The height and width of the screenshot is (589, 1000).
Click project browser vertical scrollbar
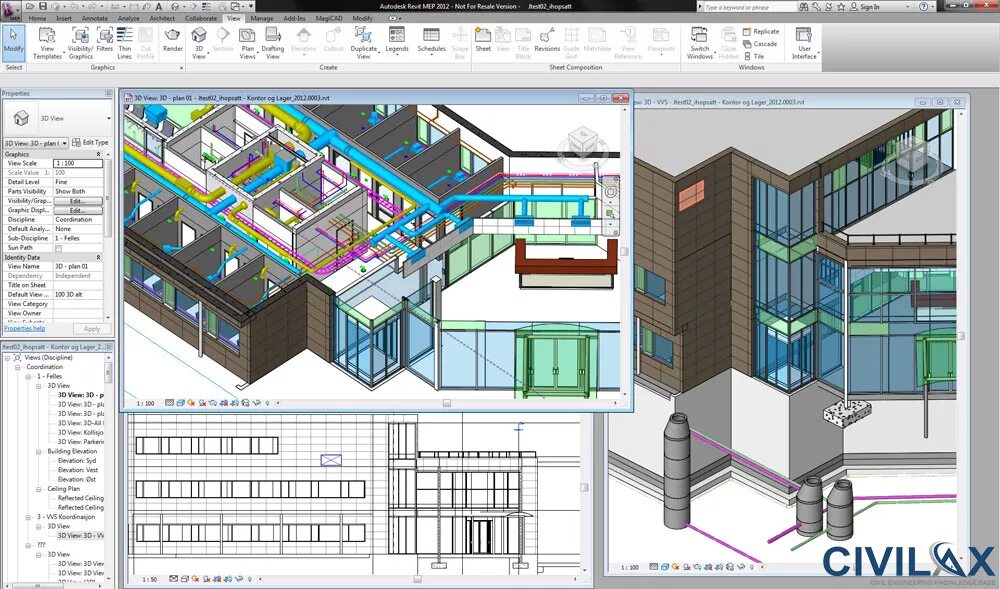coord(108,373)
